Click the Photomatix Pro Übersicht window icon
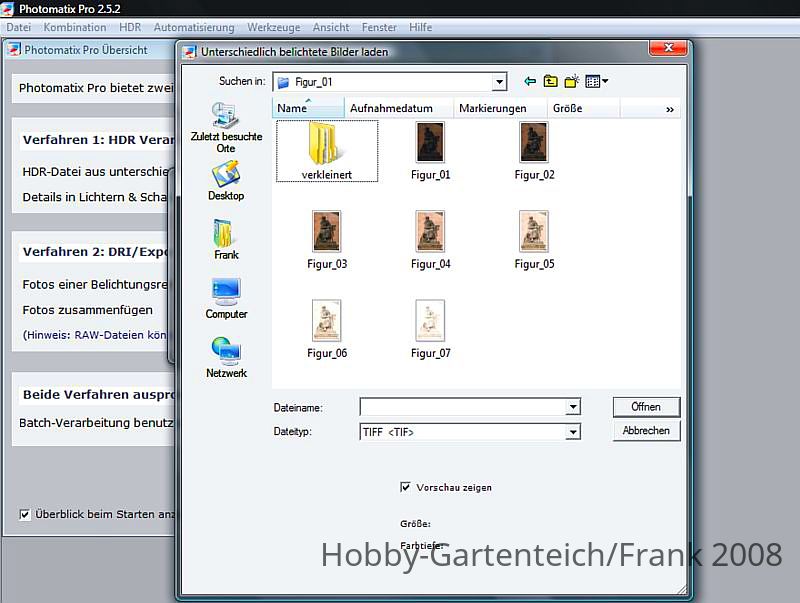The image size is (800, 603). [14, 49]
